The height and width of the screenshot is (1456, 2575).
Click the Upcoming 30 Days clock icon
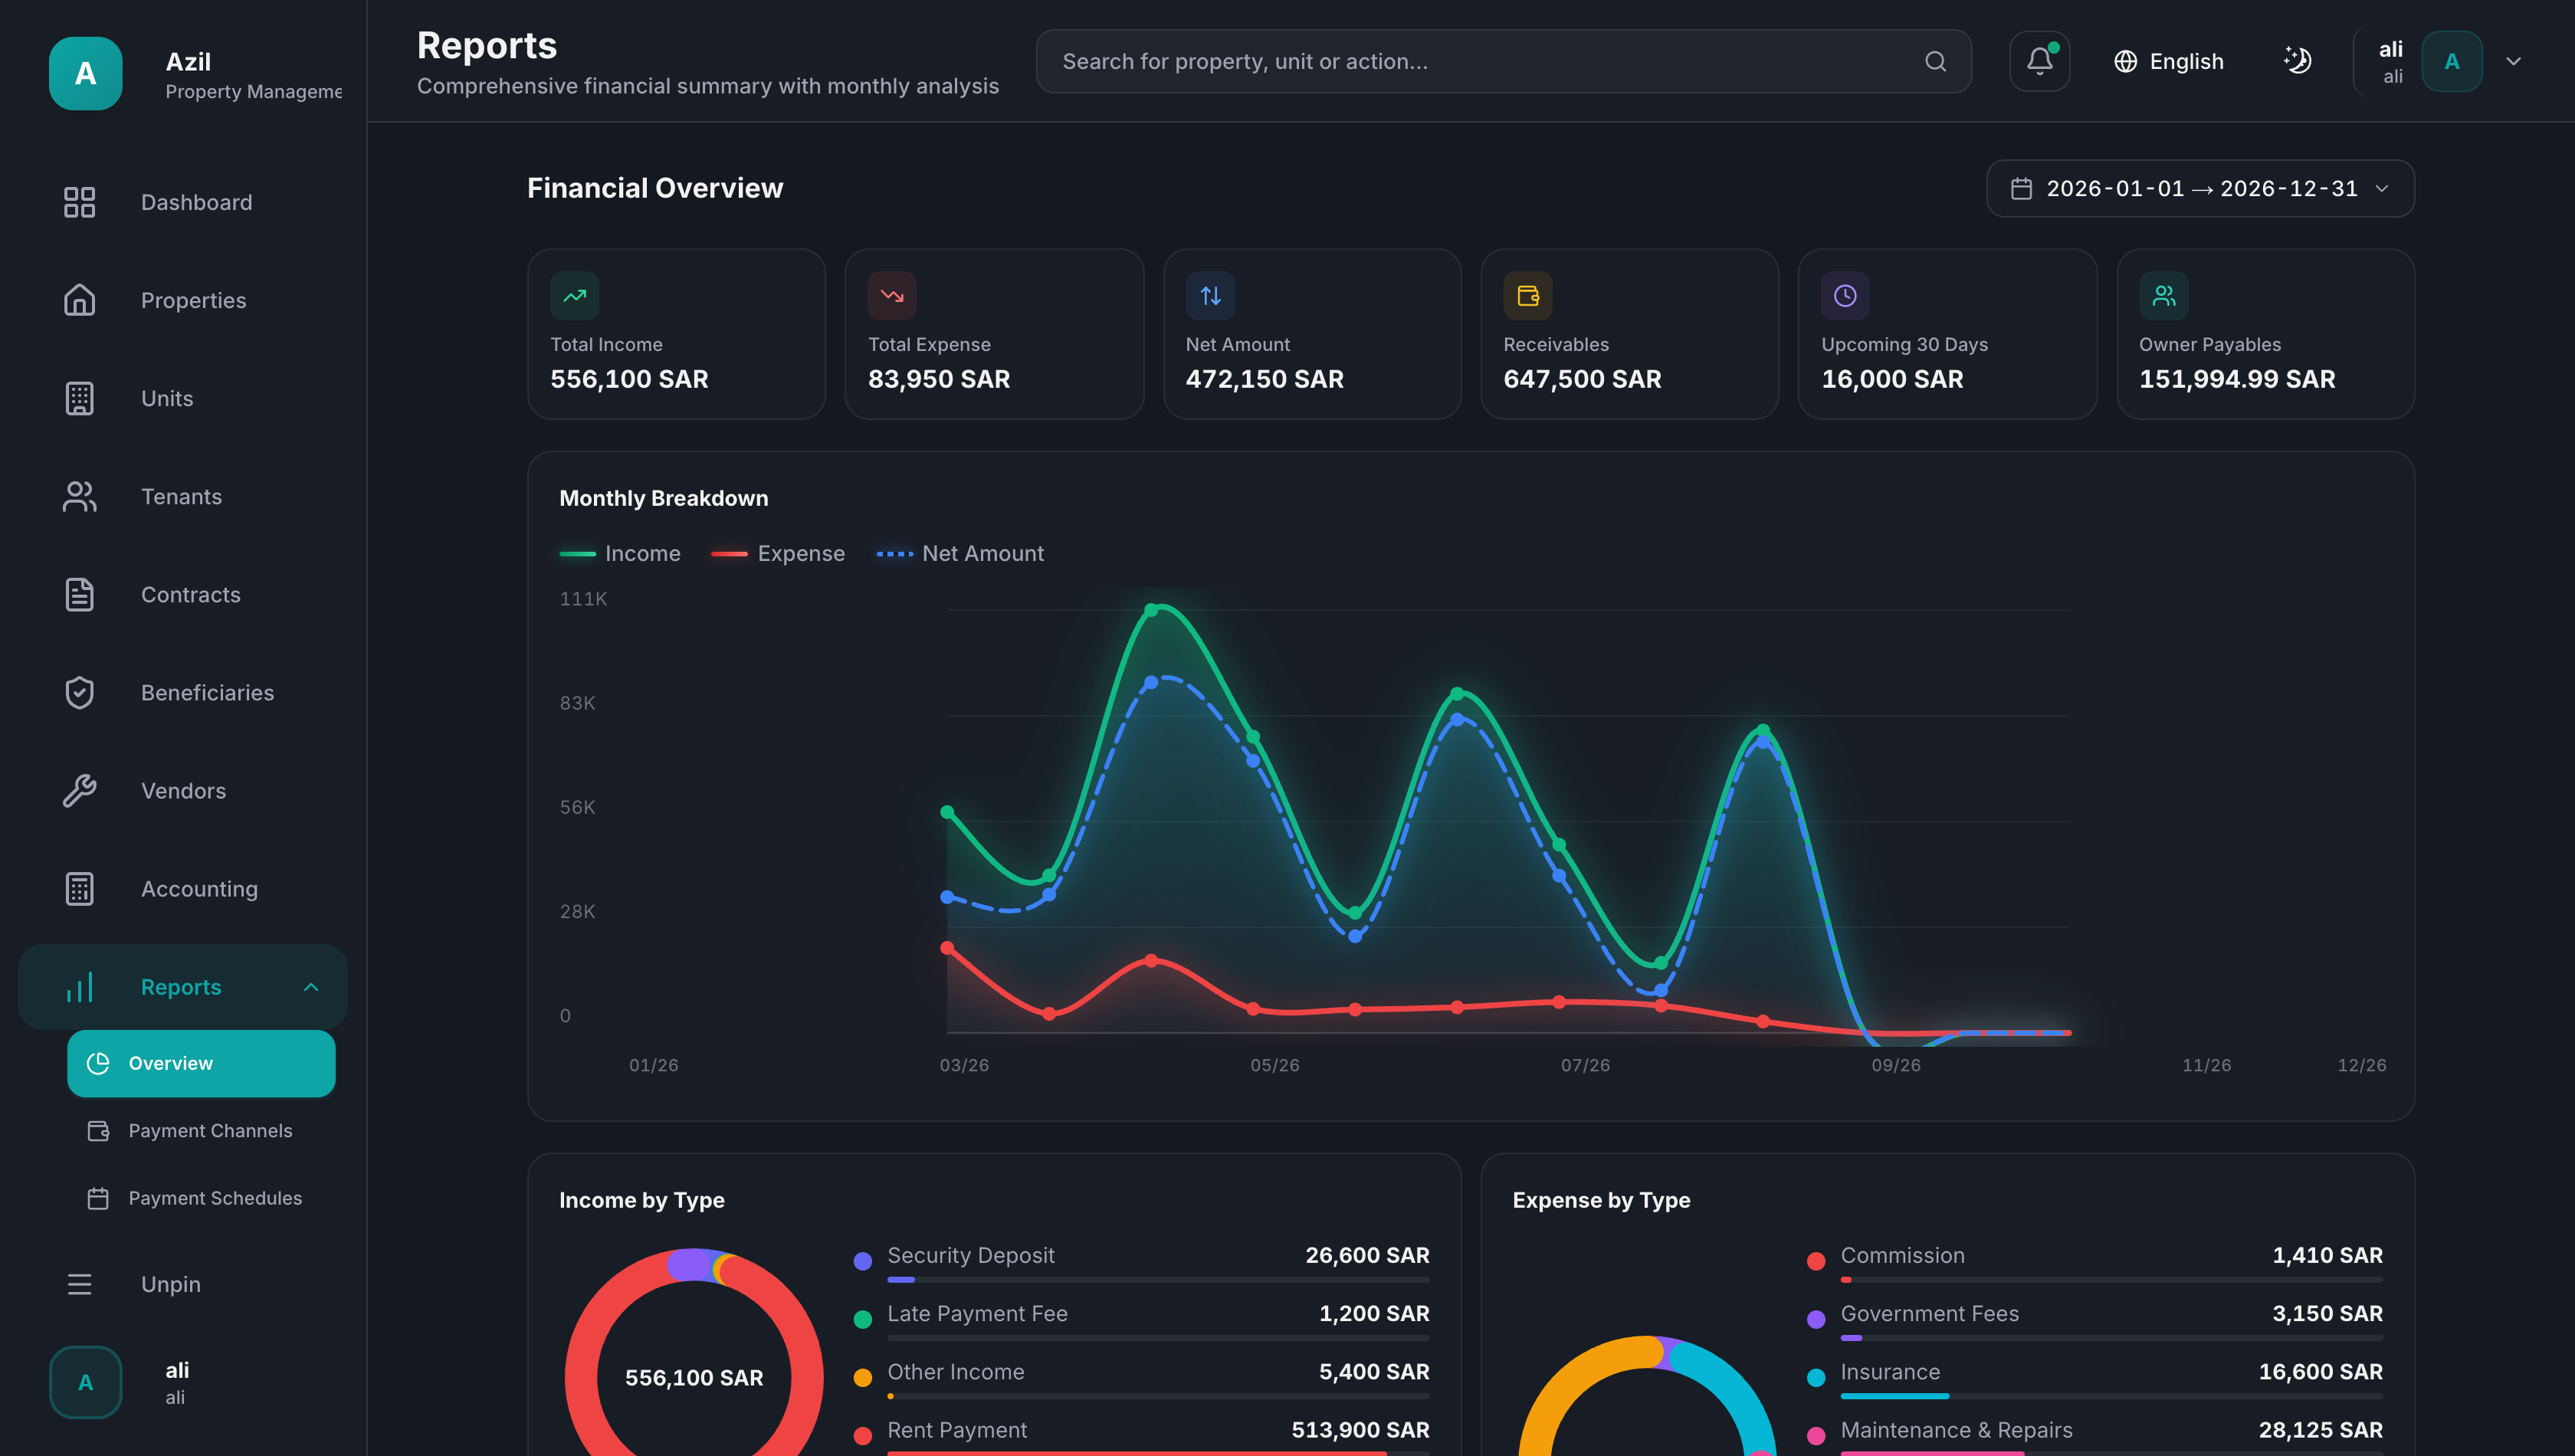(x=1845, y=295)
